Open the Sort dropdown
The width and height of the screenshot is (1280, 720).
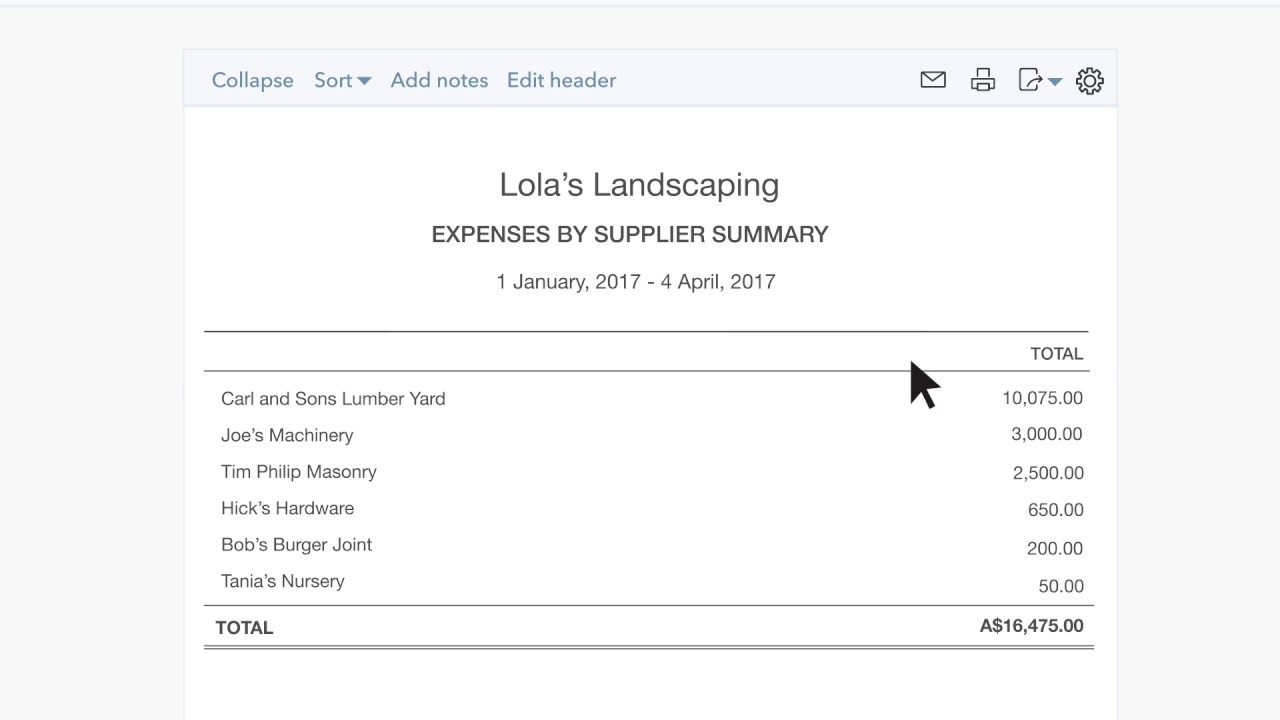(343, 80)
